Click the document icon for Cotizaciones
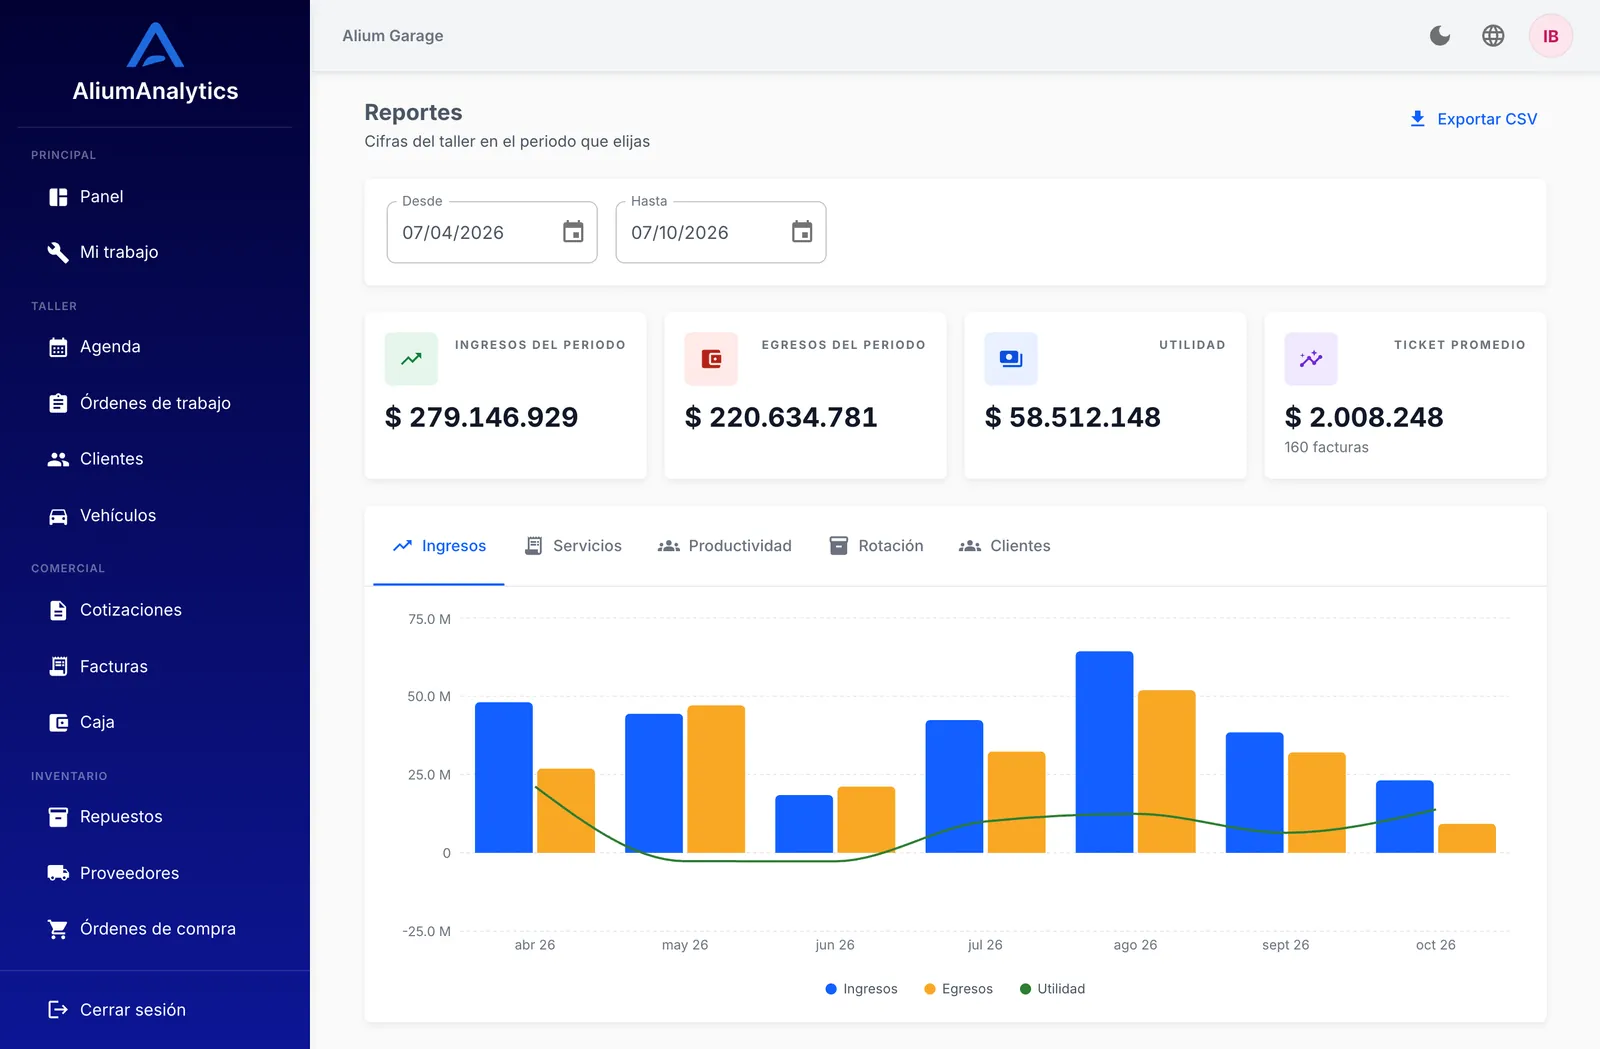 coord(58,610)
